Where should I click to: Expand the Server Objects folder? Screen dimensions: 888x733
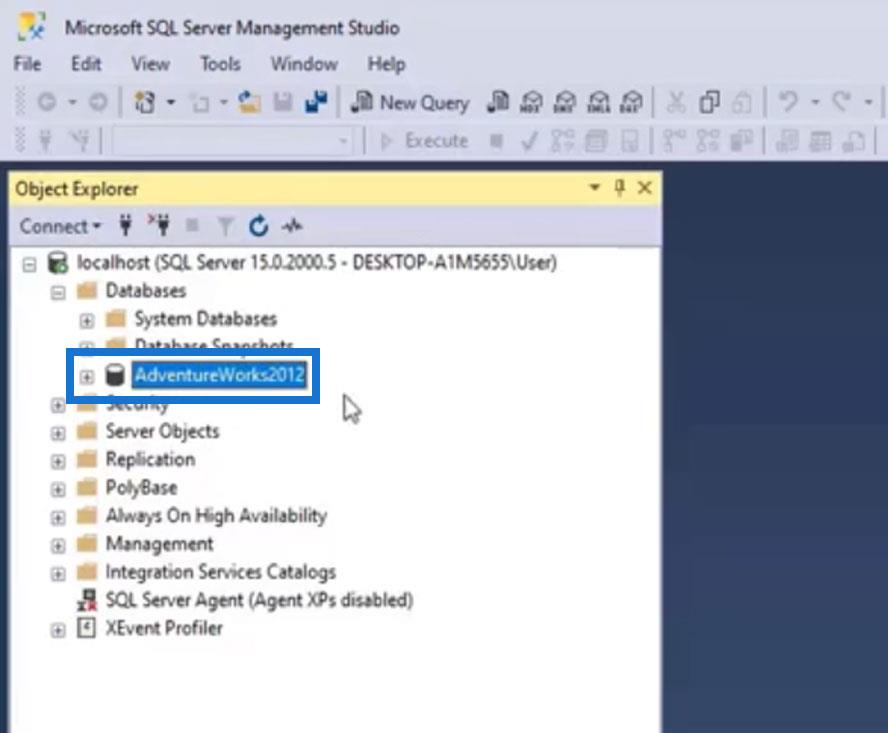click(58, 433)
